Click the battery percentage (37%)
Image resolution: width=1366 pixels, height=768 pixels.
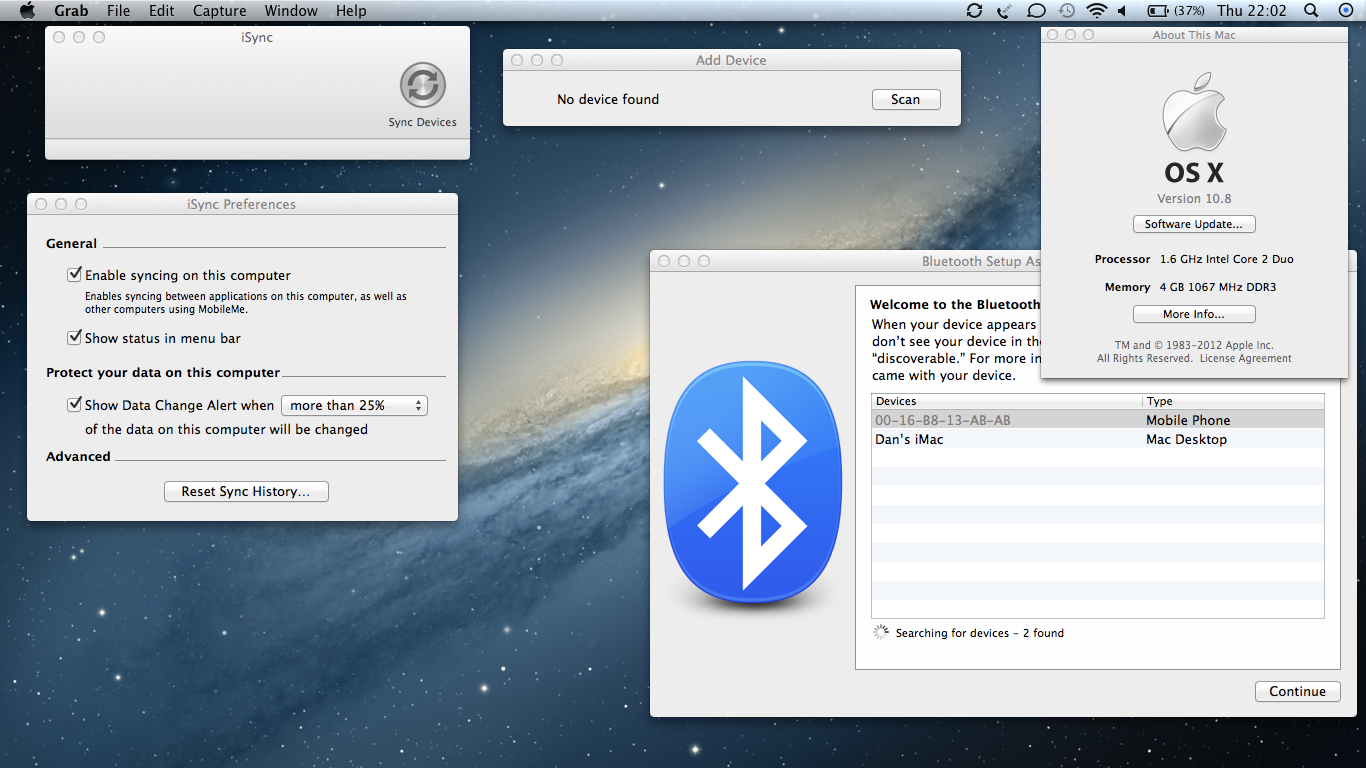(x=1189, y=11)
